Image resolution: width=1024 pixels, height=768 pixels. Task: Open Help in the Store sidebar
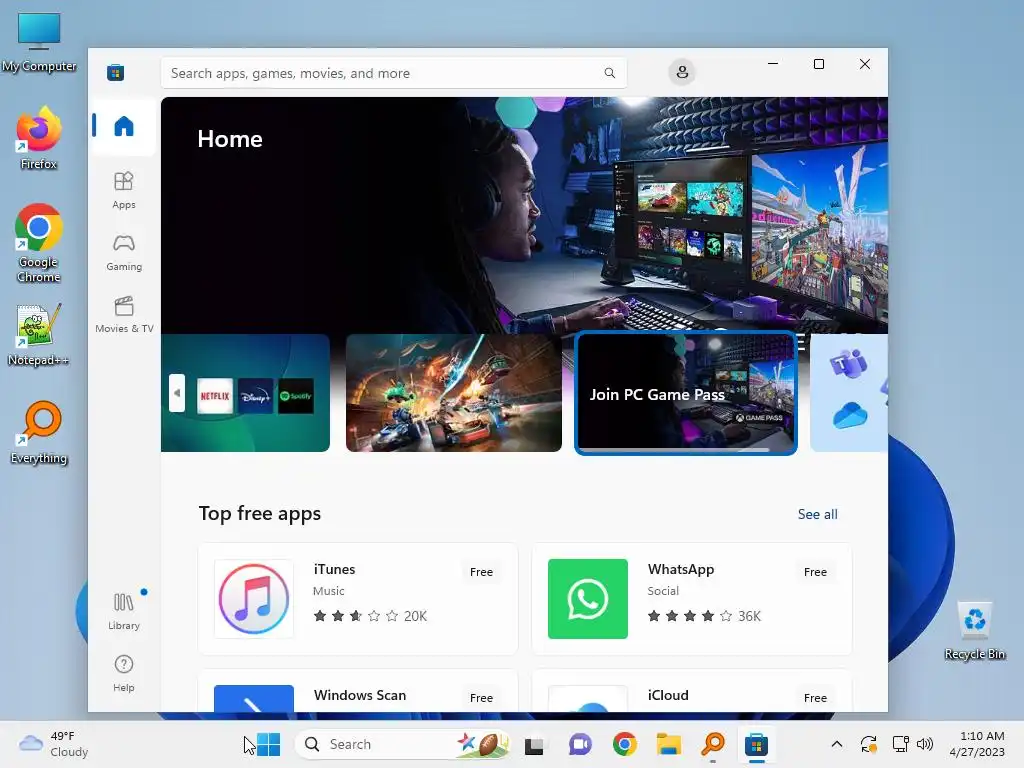click(123, 673)
